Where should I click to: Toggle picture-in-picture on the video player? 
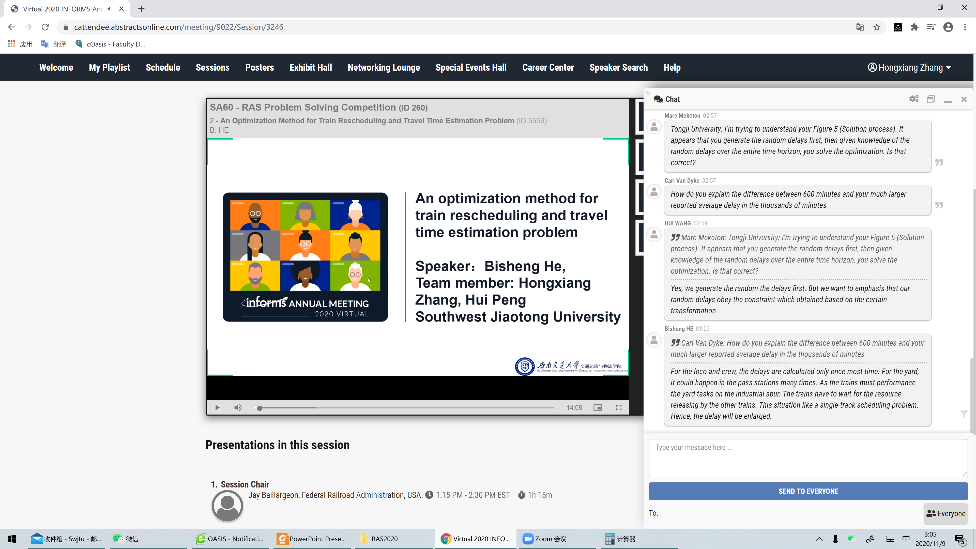click(598, 408)
